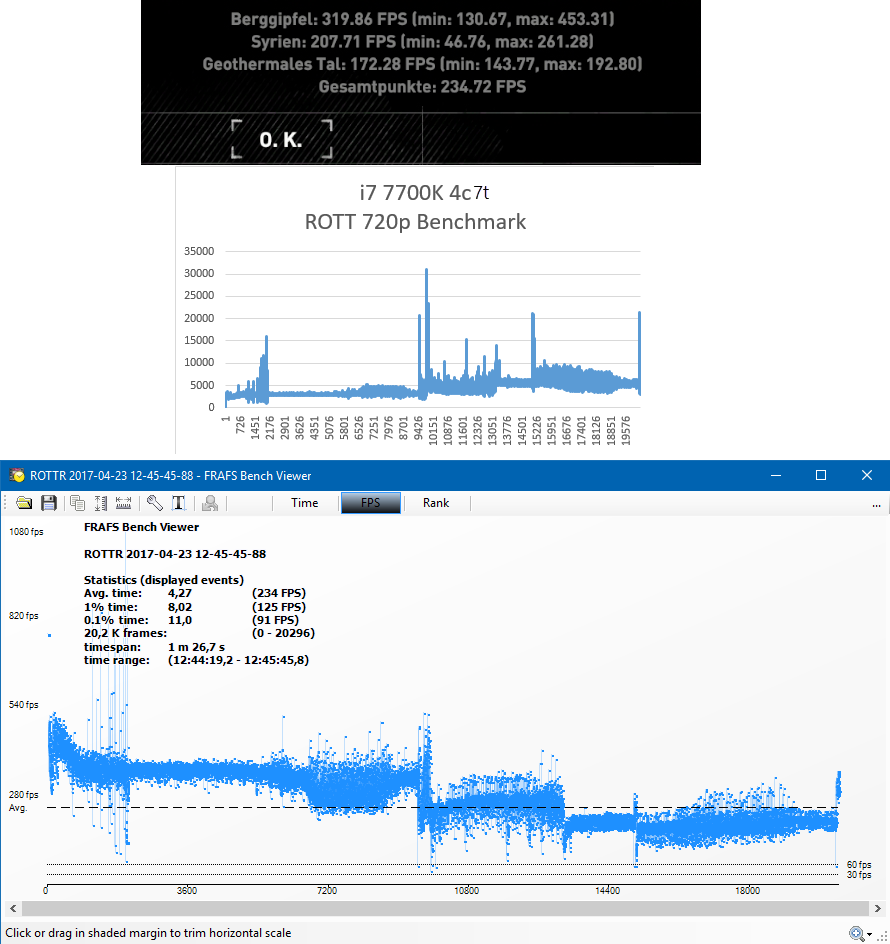Viewport: 890px width, 944px height.
Task: Open a benchmark file with folder icon
Action: pyautogui.click(x=24, y=503)
